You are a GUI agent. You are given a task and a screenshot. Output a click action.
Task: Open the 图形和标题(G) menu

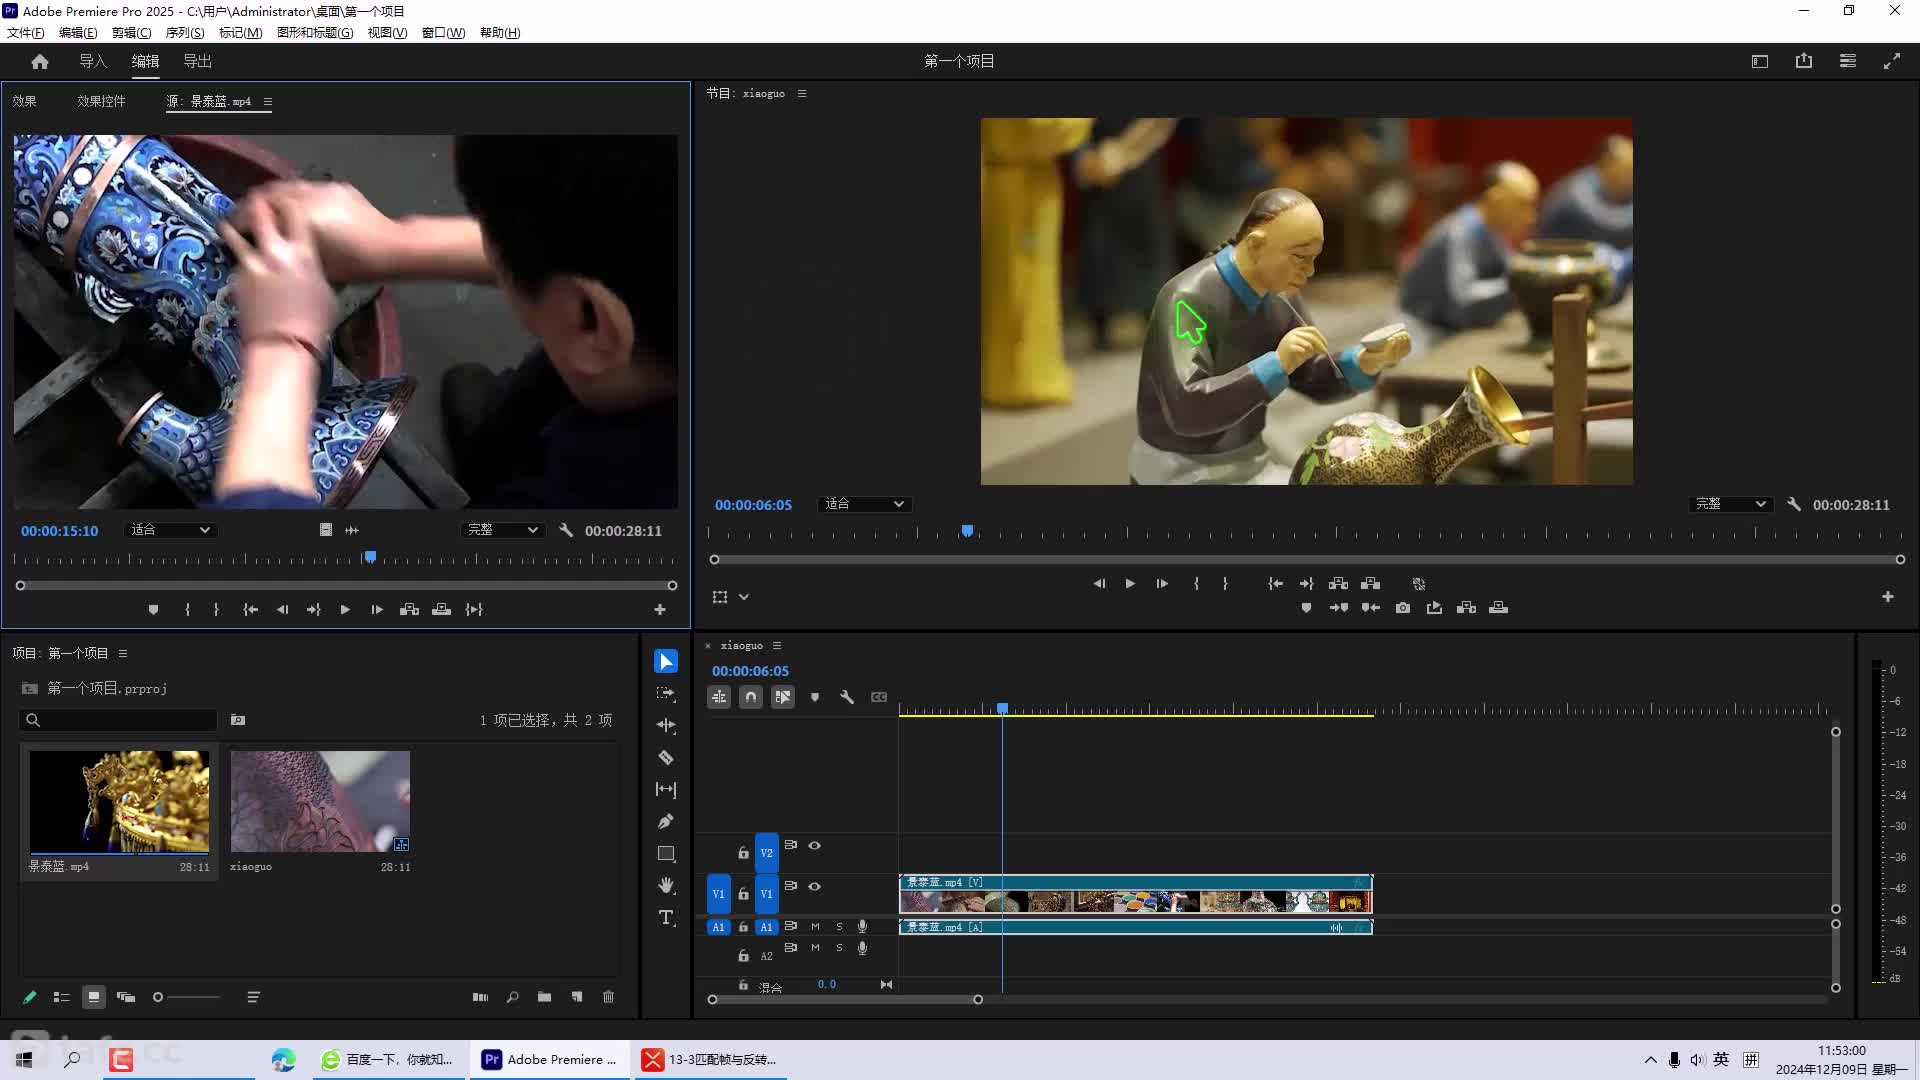pos(315,33)
